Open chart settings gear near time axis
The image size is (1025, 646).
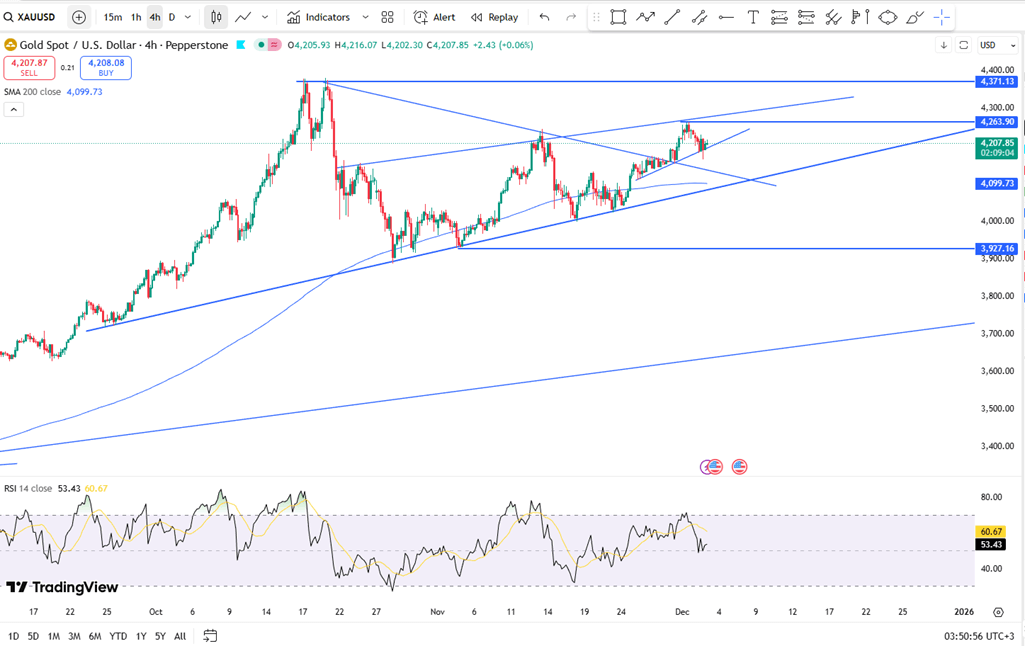(998, 612)
